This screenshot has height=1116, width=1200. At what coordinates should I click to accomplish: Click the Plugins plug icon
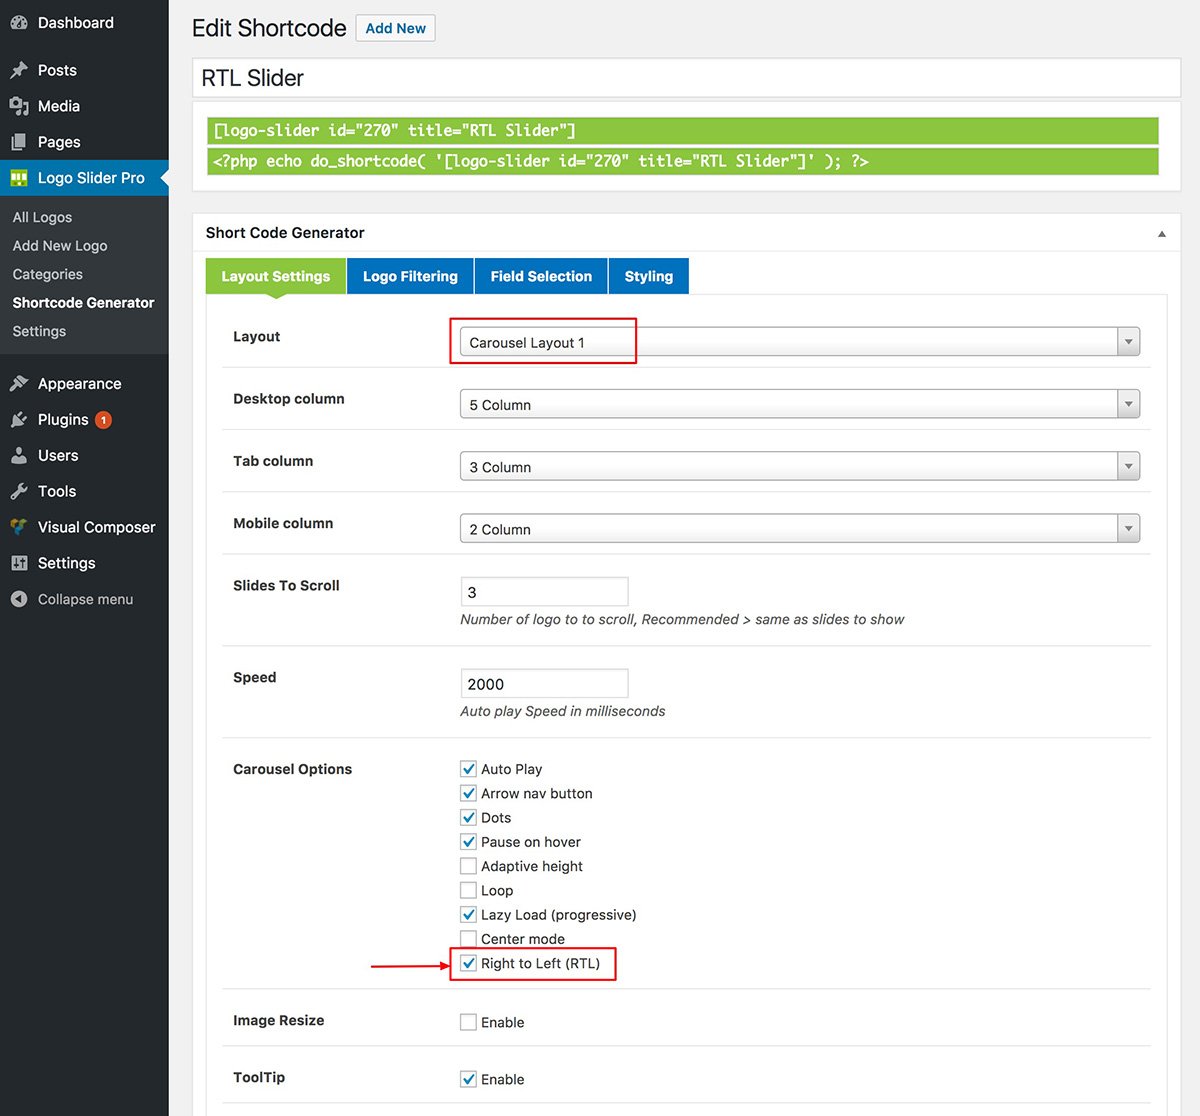pos(18,420)
